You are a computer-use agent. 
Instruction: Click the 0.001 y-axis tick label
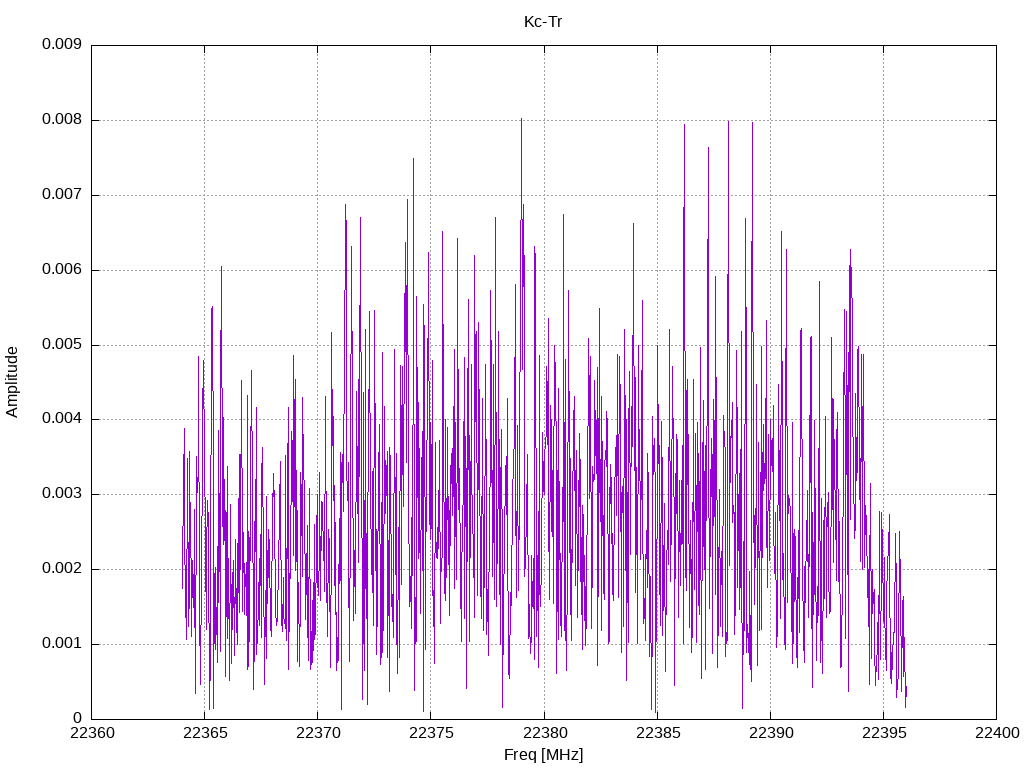(x=62, y=643)
